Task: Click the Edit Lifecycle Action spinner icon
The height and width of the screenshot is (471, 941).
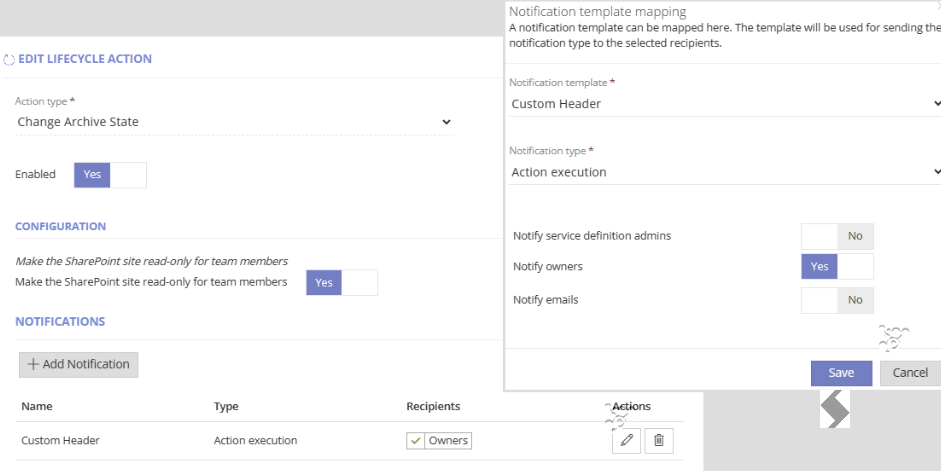Action: pos(9,59)
